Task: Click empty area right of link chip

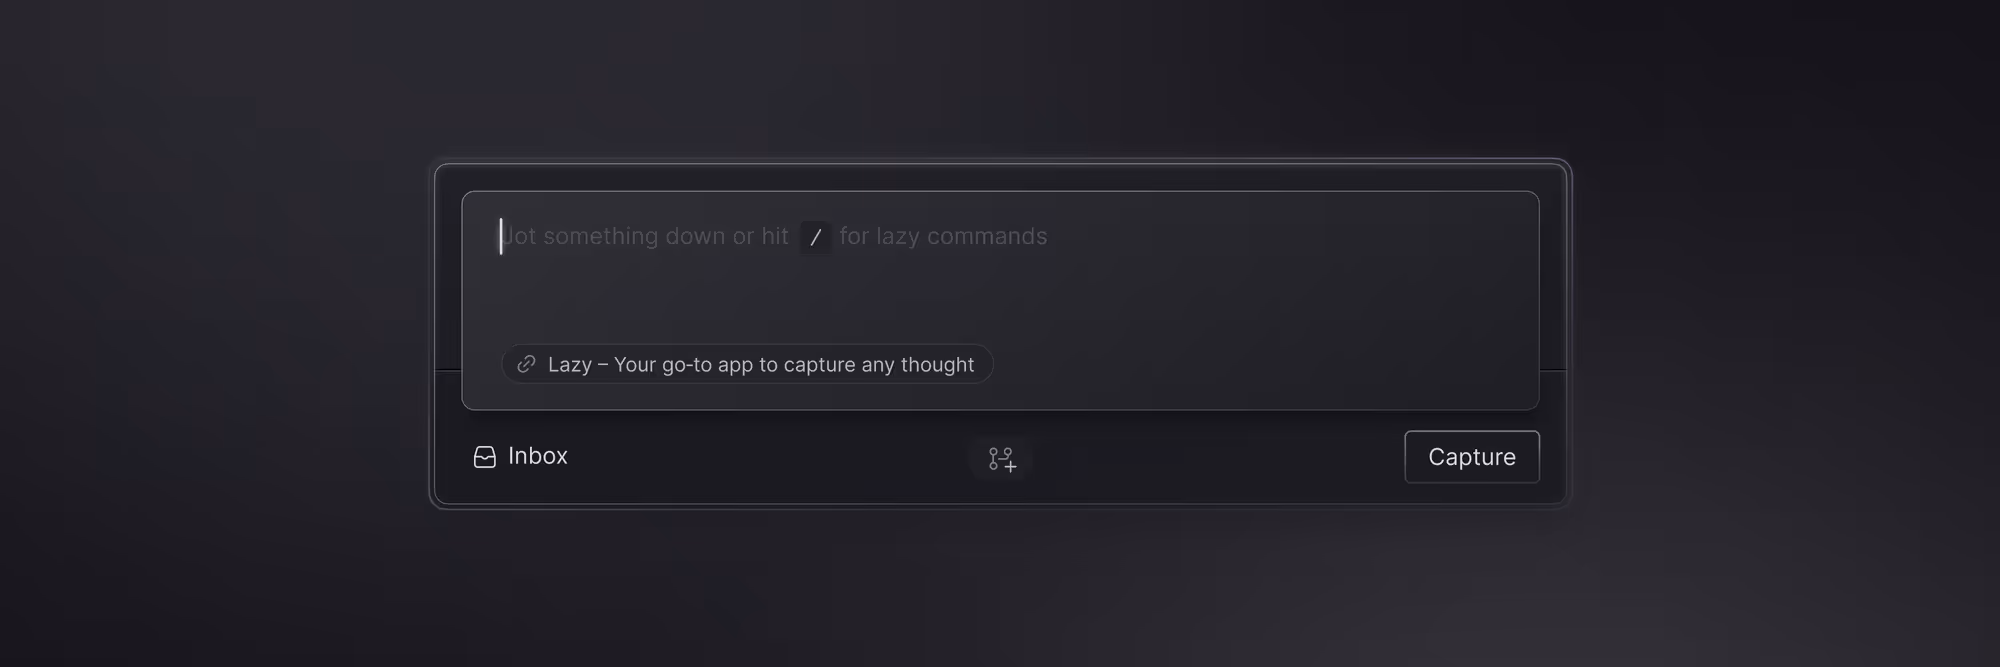Action: pyautogui.click(x=1260, y=365)
